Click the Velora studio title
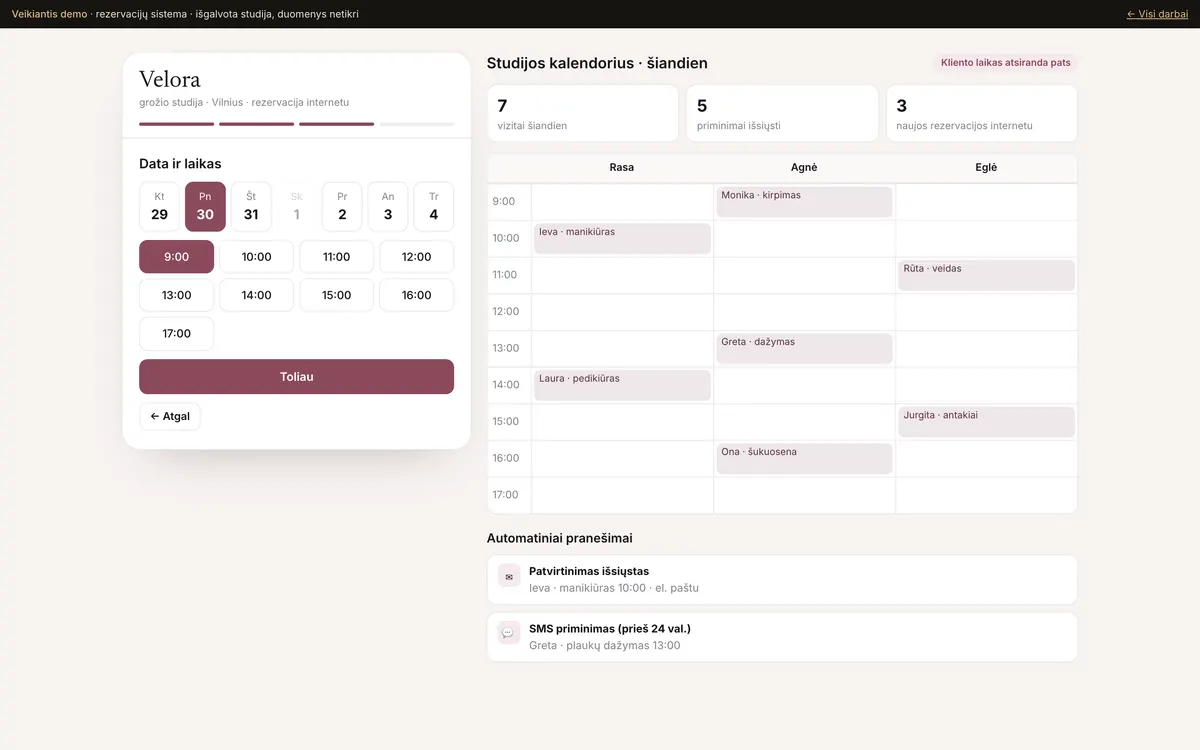This screenshot has width=1200, height=750. click(x=170, y=79)
